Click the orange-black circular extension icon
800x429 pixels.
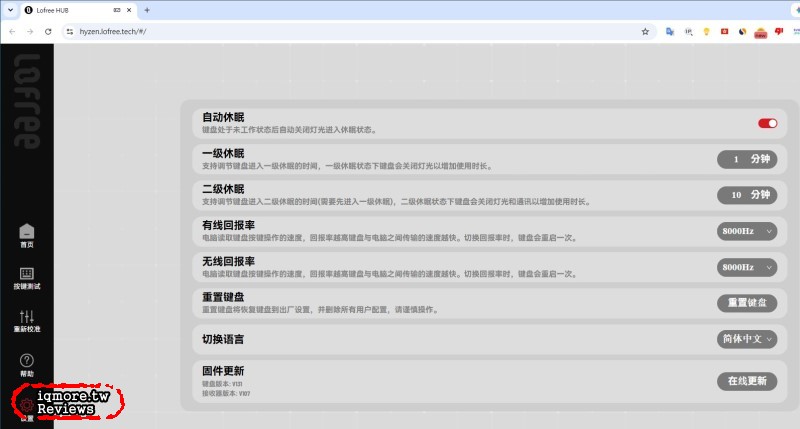[x=742, y=32]
